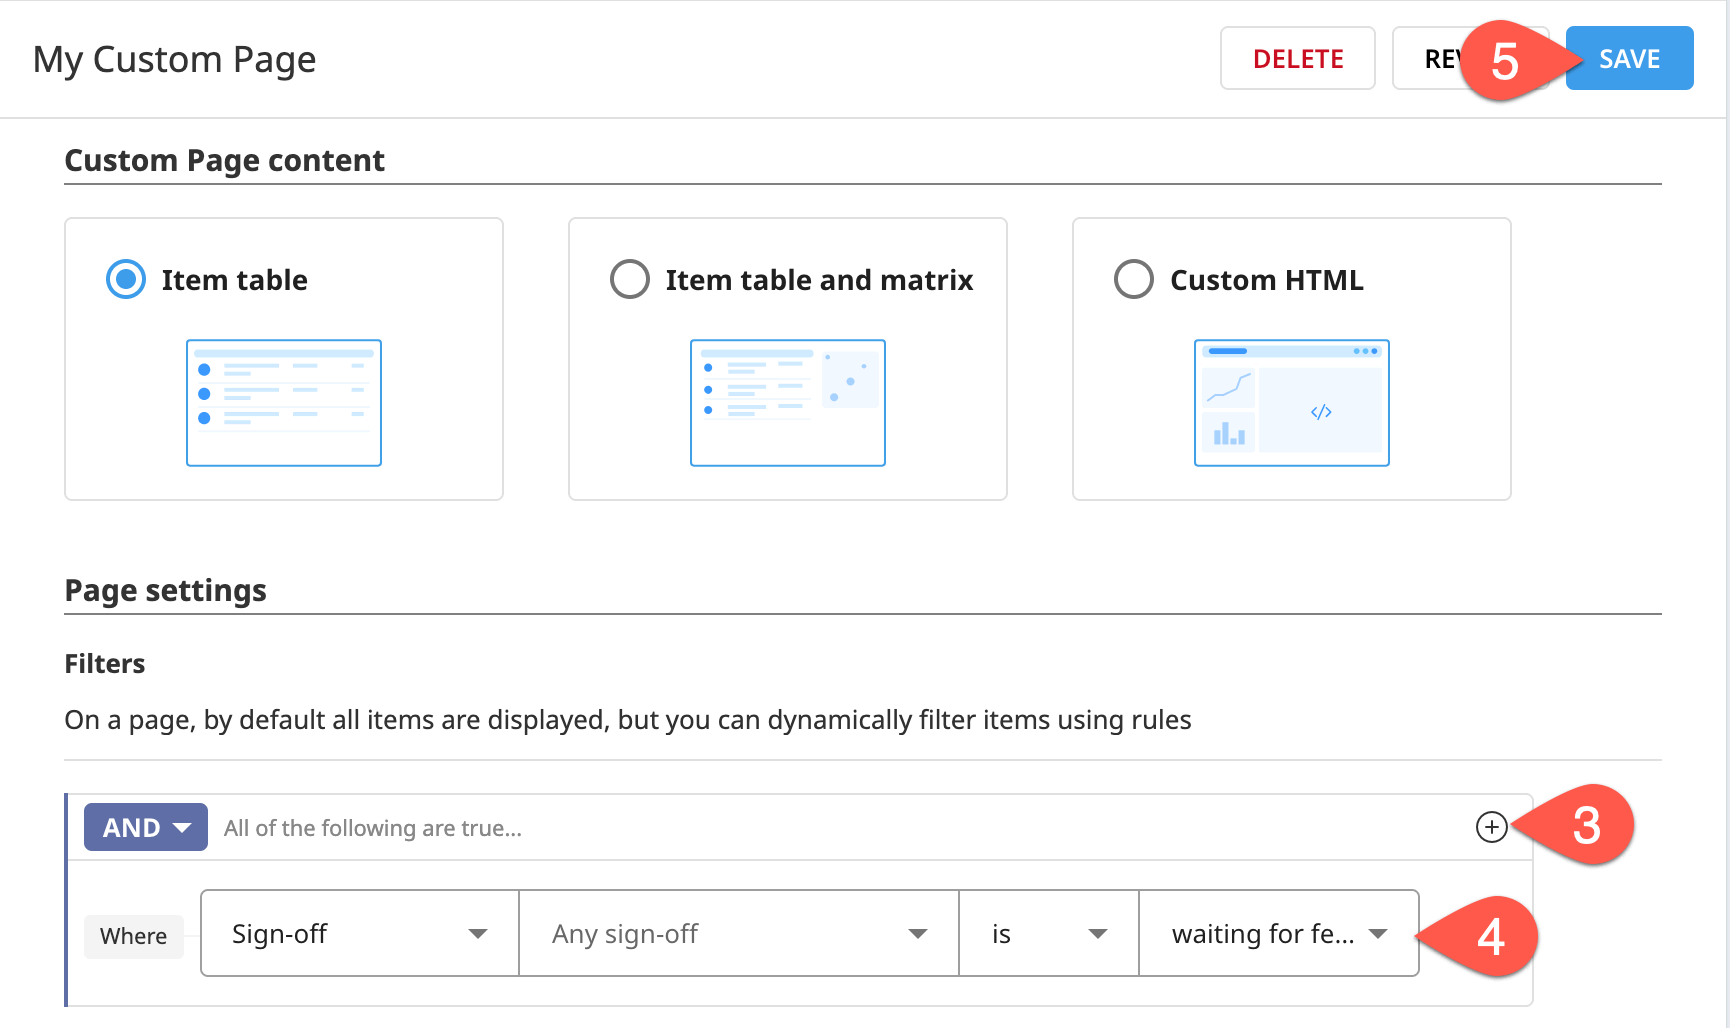Select the Item table and matrix content type
Image resolution: width=1730 pixels, height=1028 pixels.
tap(629, 279)
